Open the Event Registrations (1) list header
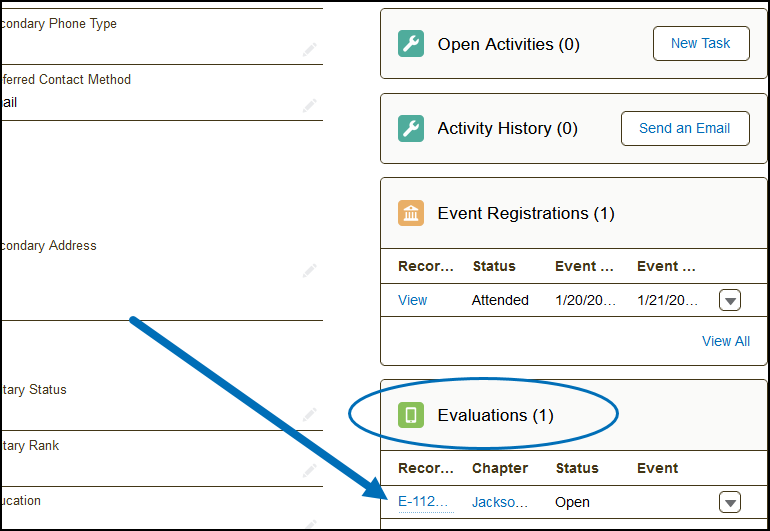770x531 pixels. pos(526,213)
